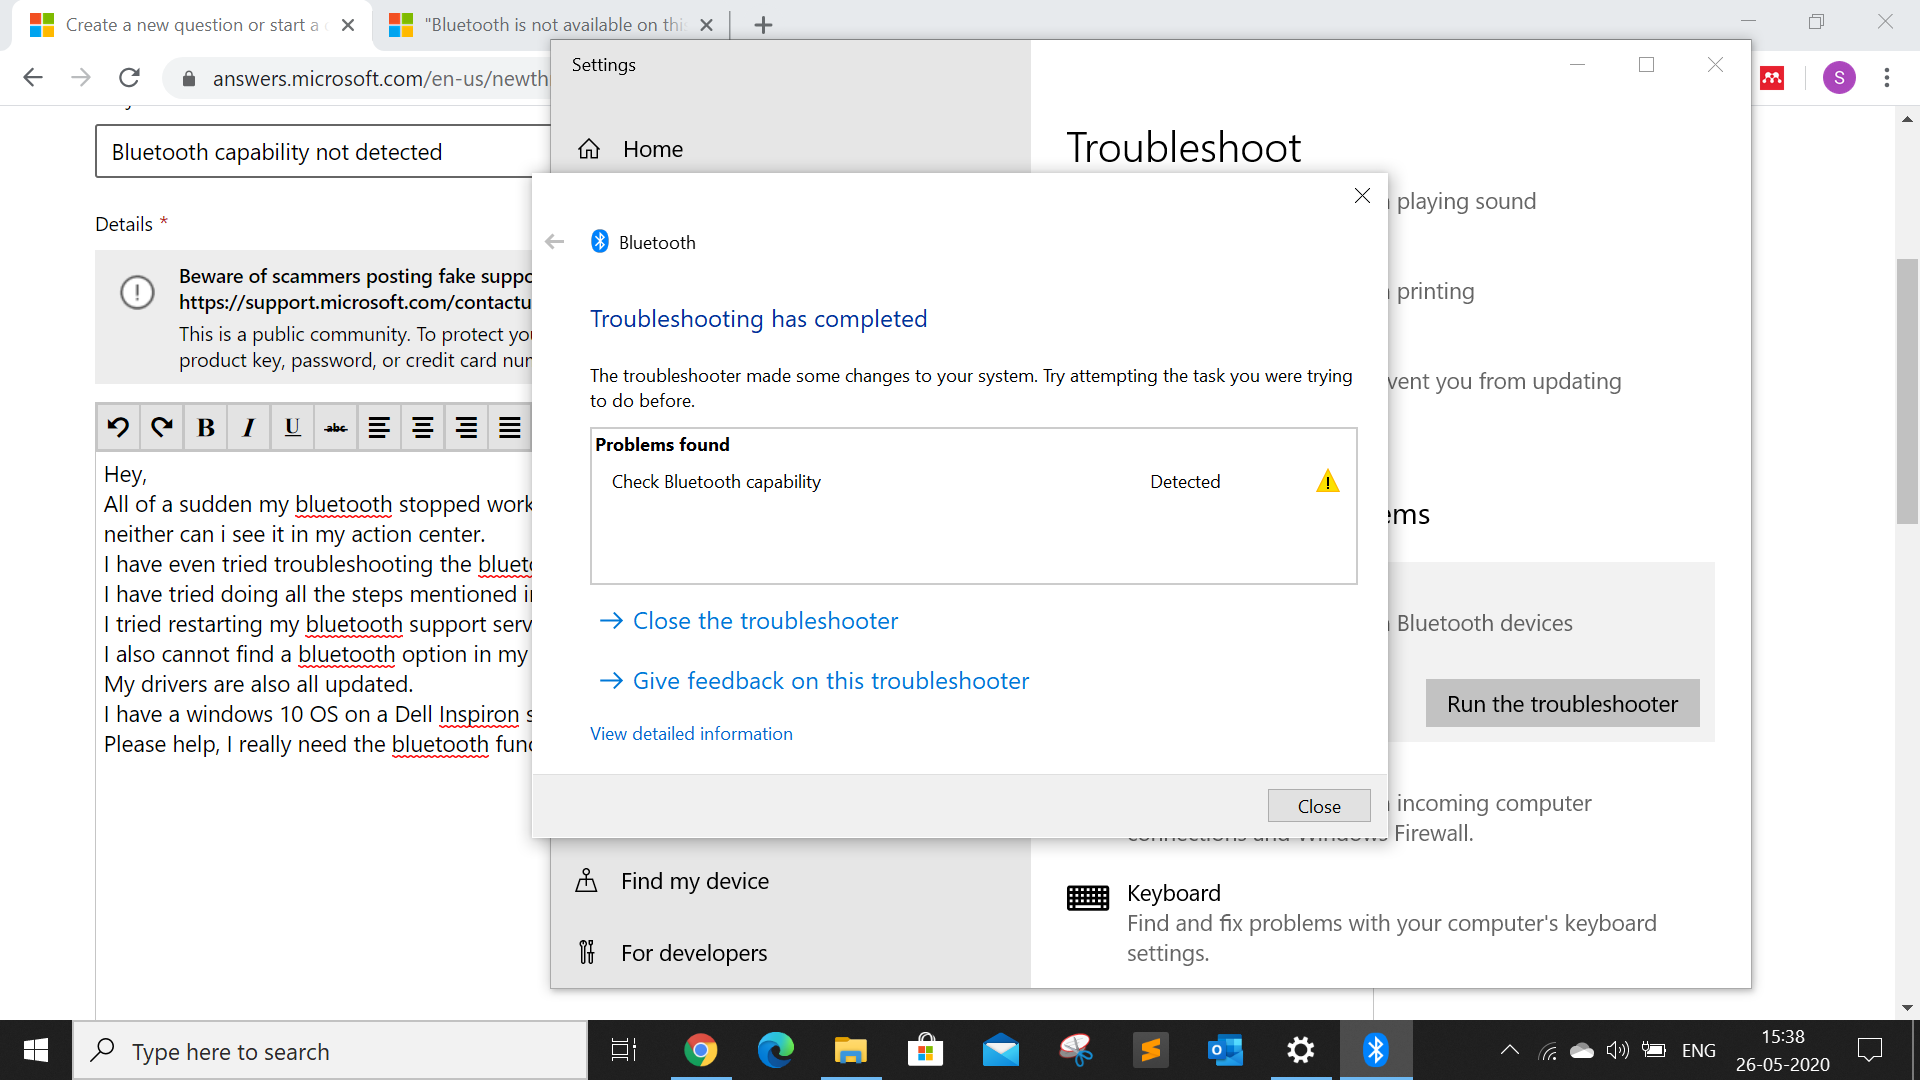The width and height of the screenshot is (1920, 1080).
Task: Apply underline formatting
Action: (x=292, y=427)
